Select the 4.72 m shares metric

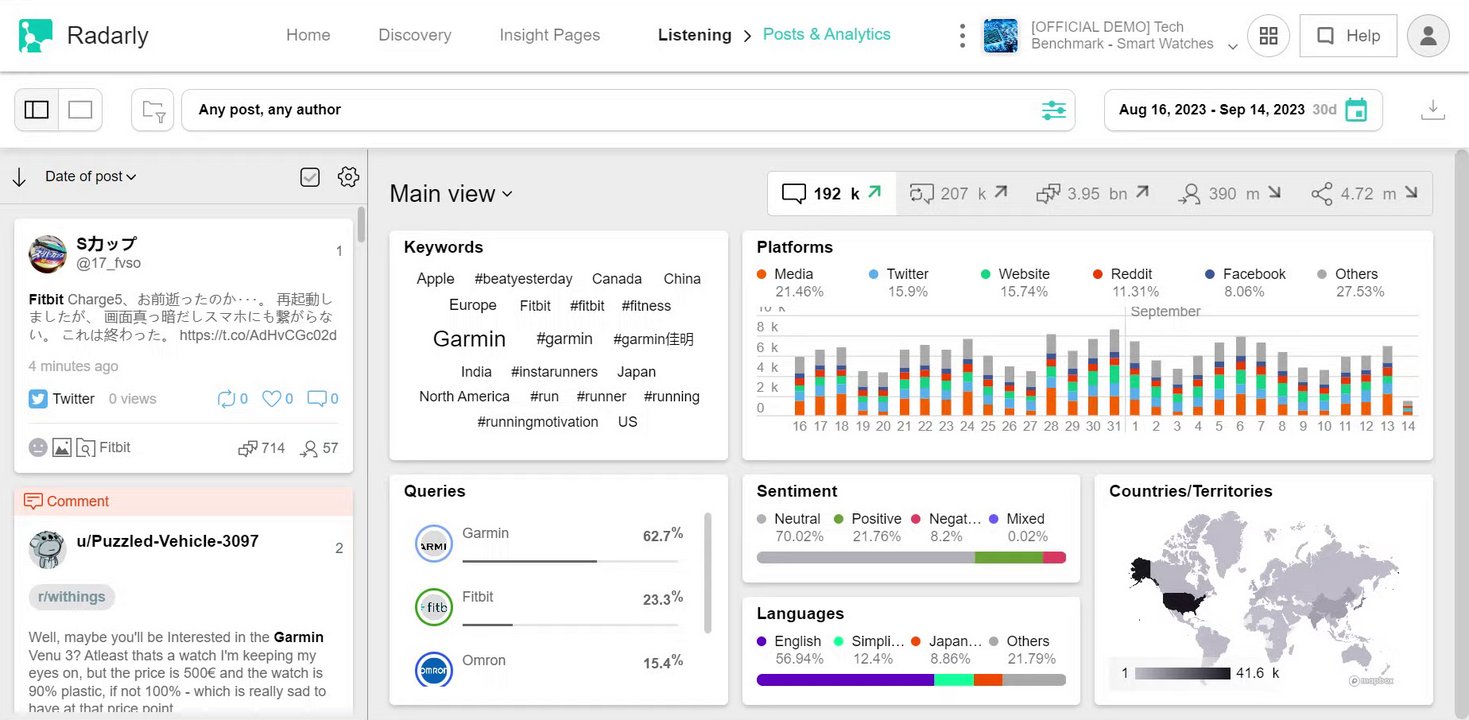(1364, 193)
